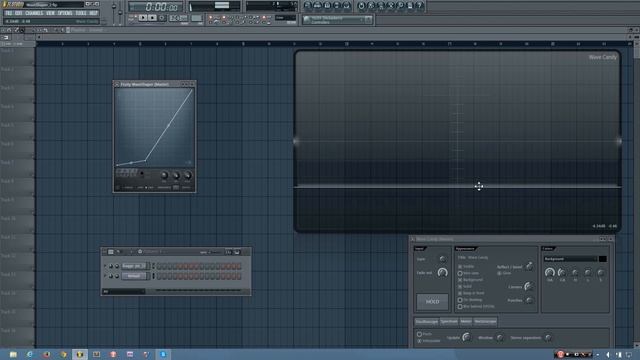Viewport: 640px width, 360px height.
Task: Click the black color swatch in Colors
Action: click(x=602, y=259)
